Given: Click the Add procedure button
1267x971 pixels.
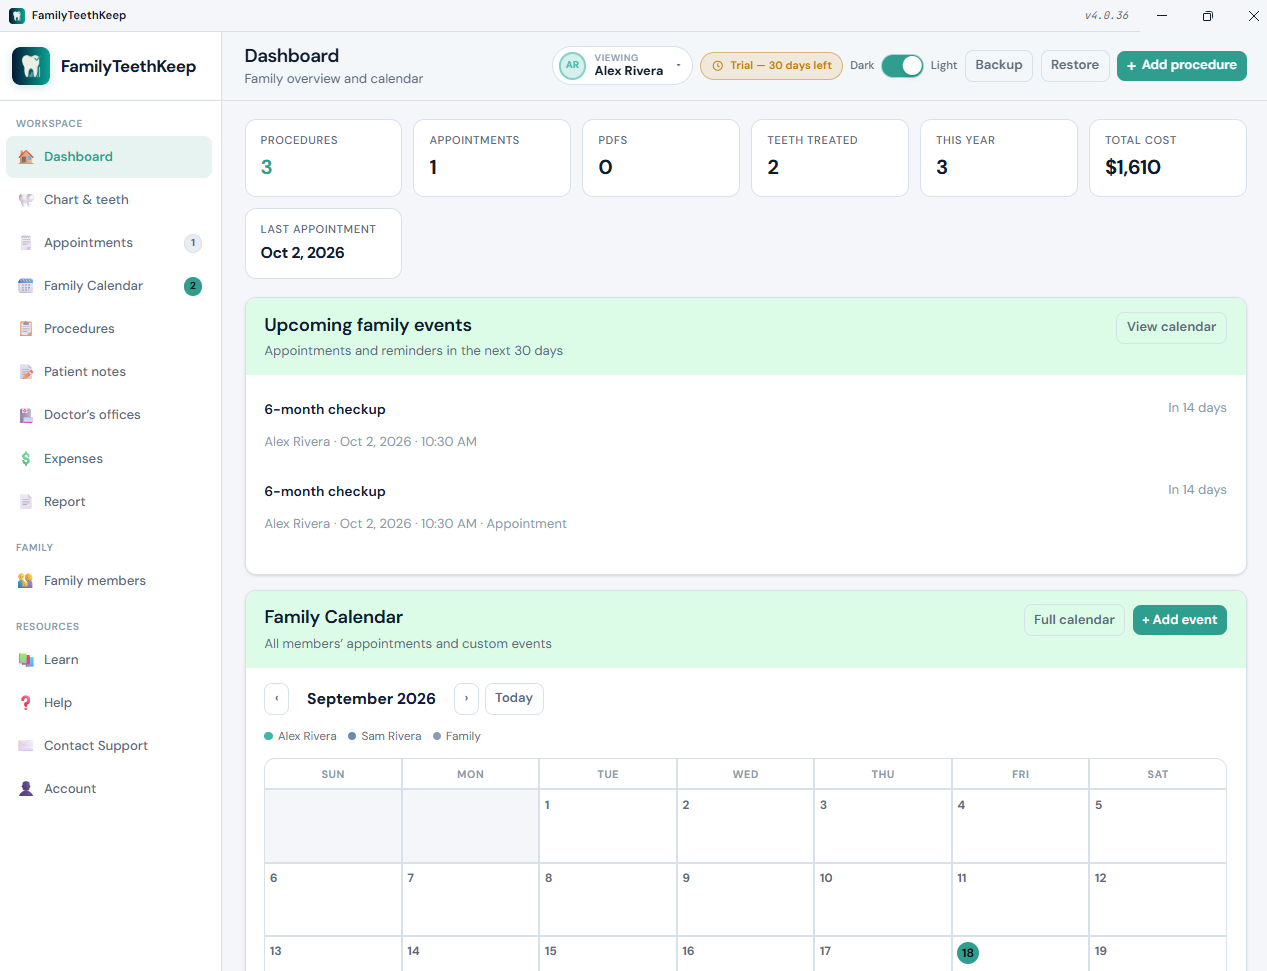Looking at the screenshot, I should point(1182,66).
